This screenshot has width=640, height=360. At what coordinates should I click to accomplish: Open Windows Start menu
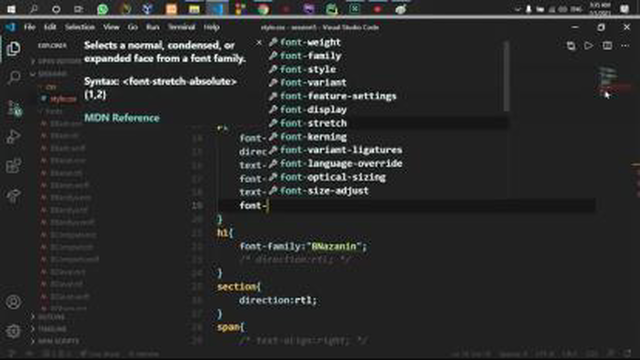pos(11,9)
